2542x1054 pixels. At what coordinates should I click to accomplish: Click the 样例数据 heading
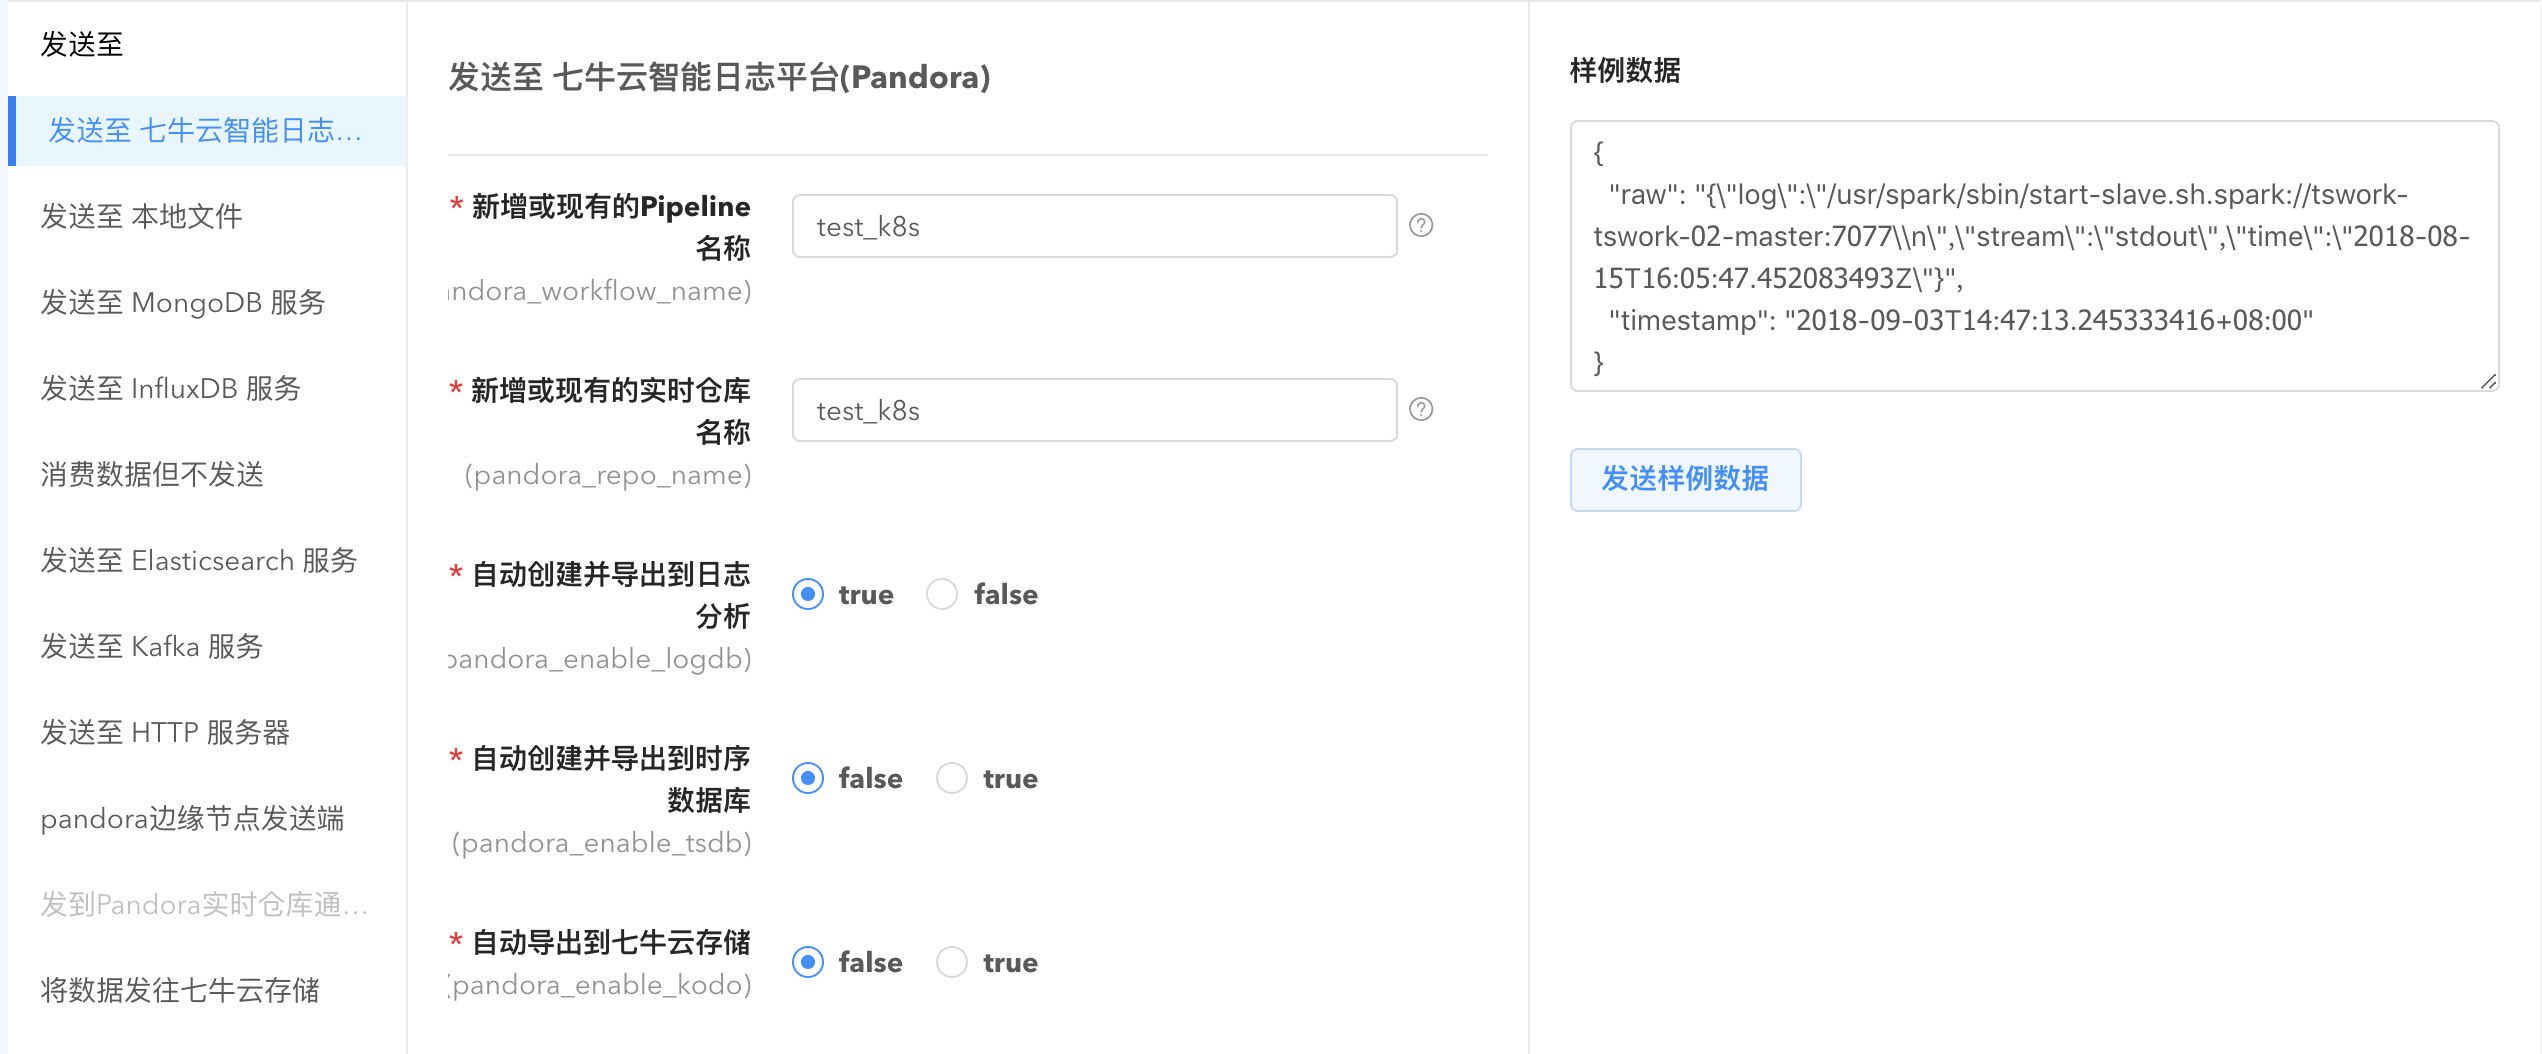click(1625, 71)
